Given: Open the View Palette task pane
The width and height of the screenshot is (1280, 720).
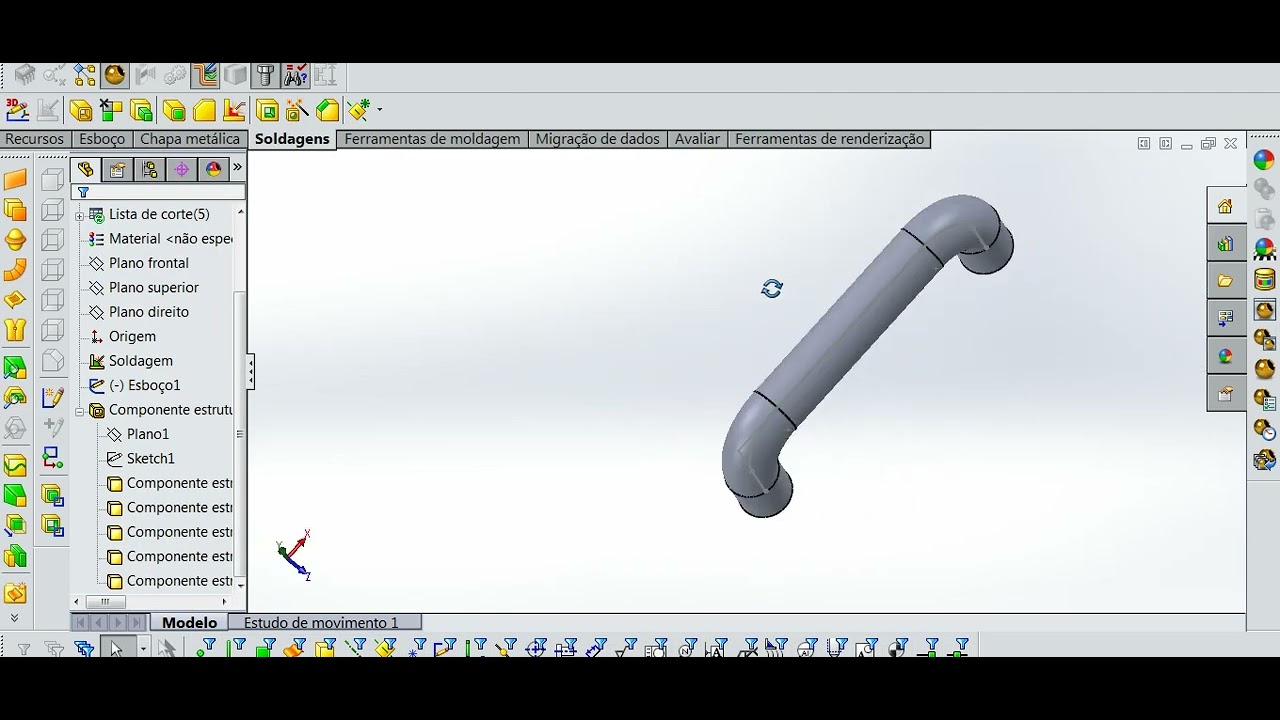Looking at the screenshot, I should point(1225,318).
